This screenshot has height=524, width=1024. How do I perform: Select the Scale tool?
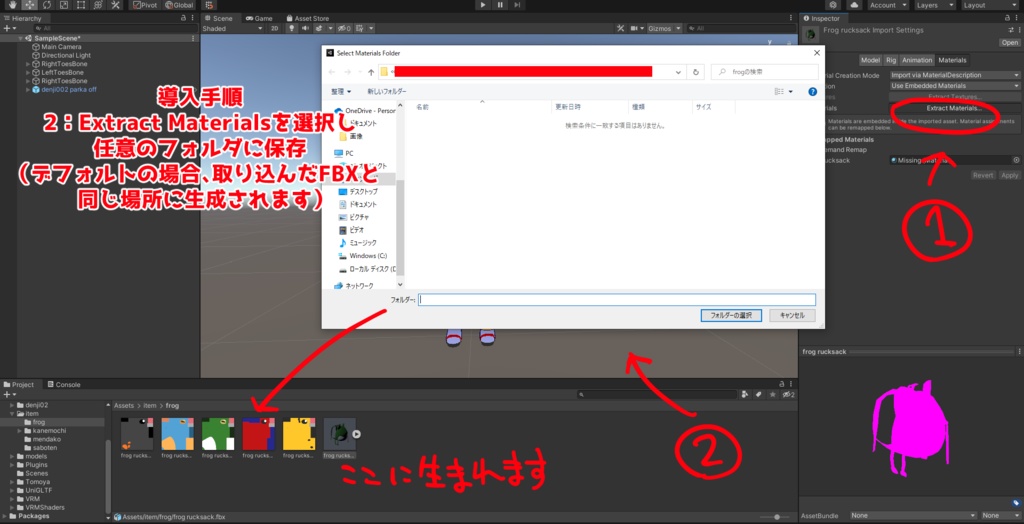63,5
